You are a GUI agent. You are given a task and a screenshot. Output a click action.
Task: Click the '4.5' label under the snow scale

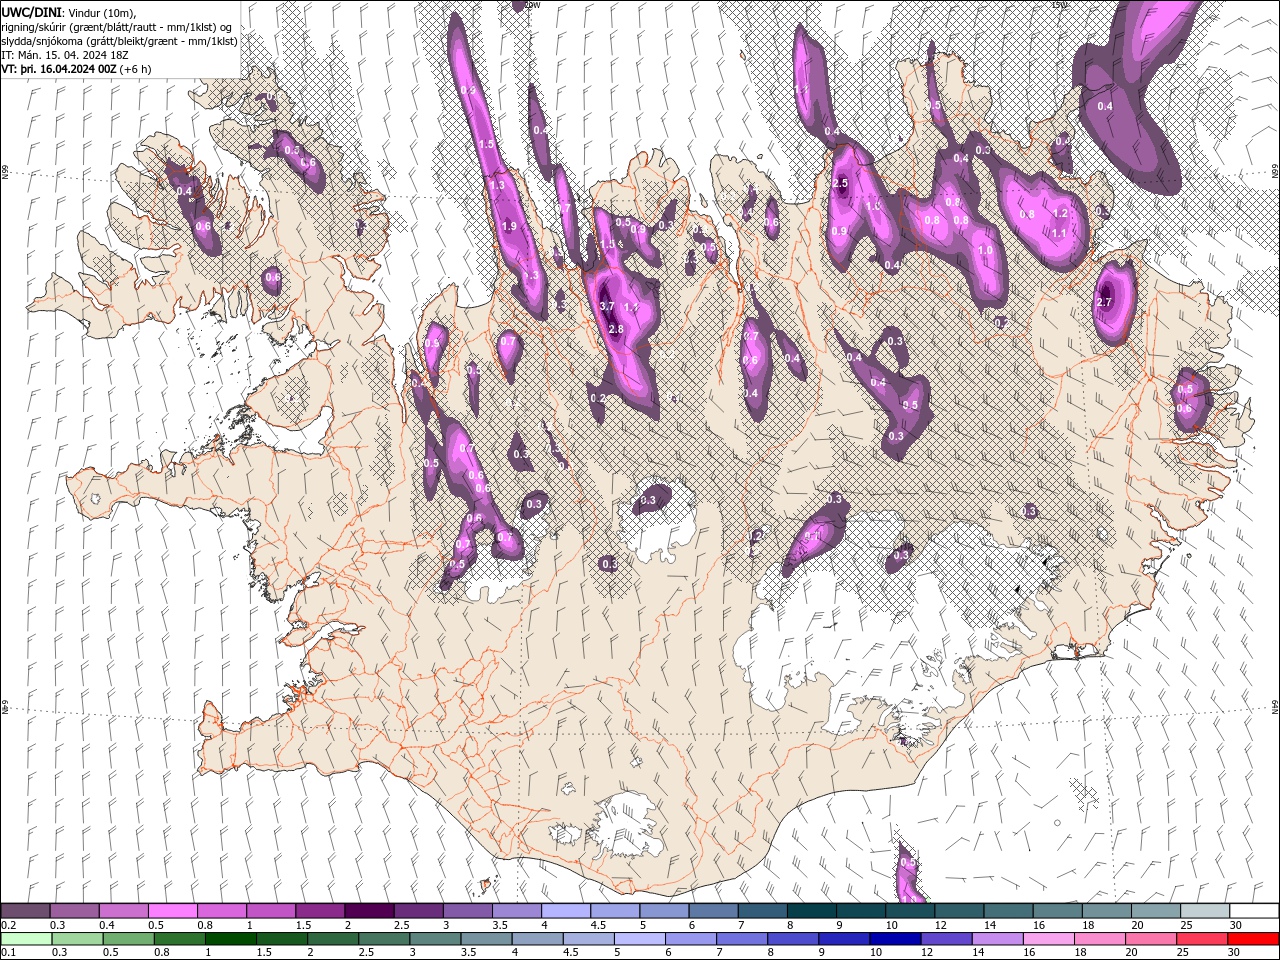point(598,925)
